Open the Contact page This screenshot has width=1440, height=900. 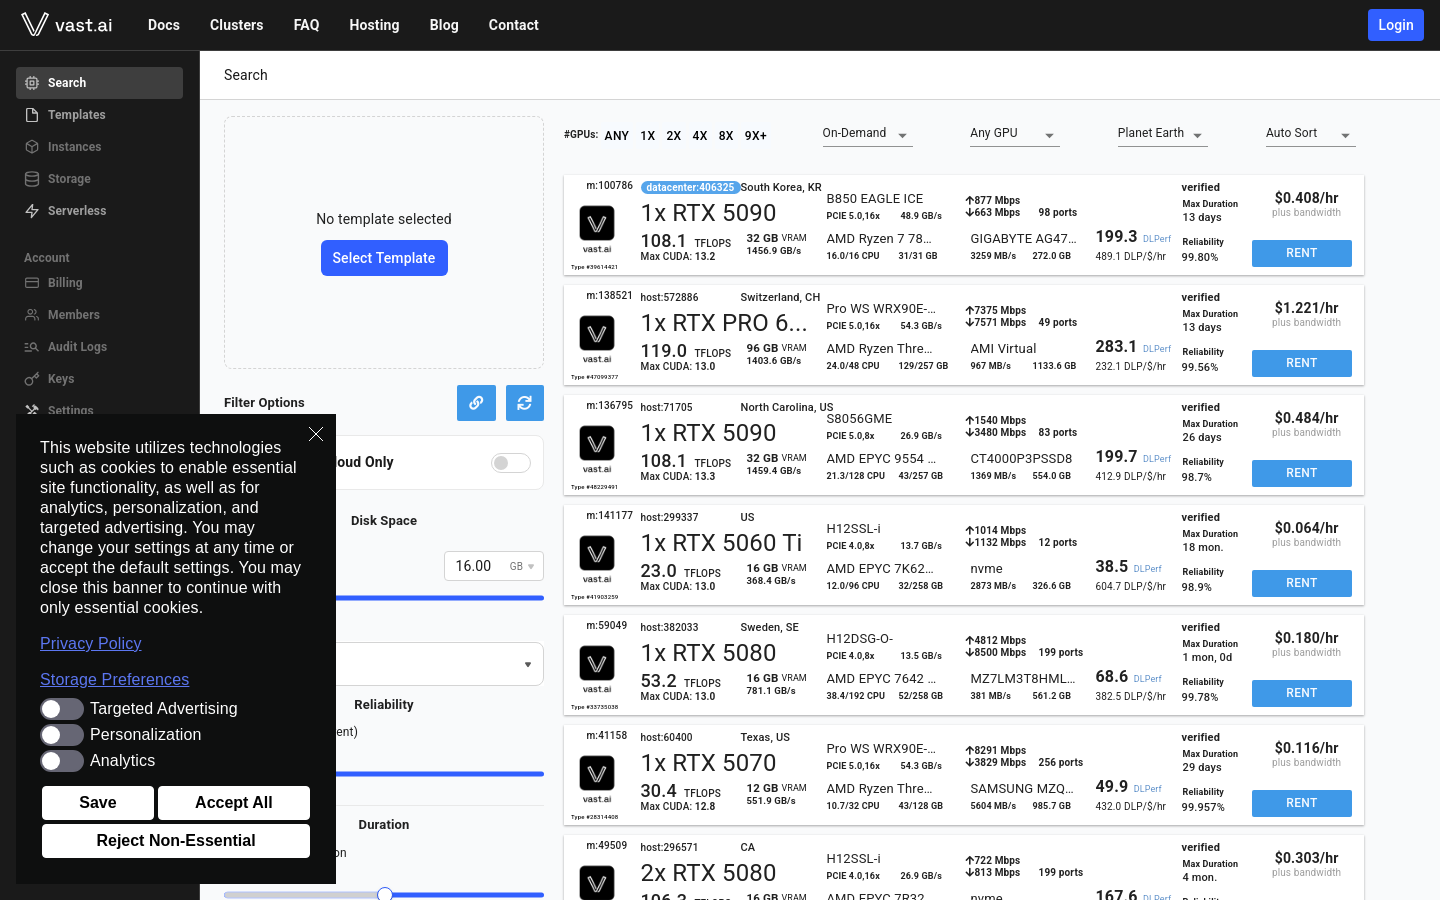[x=514, y=25]
